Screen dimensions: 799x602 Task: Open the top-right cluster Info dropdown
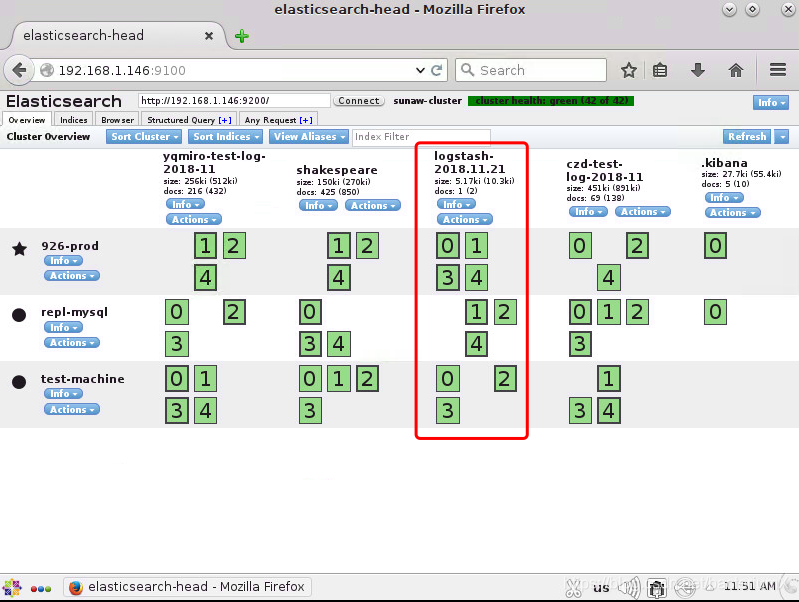[x=770, y=102]
